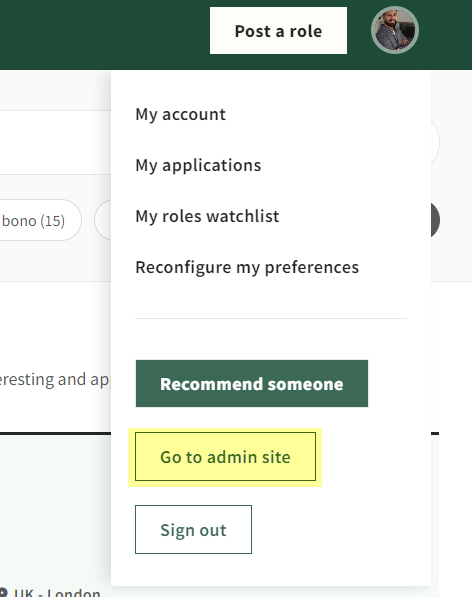Click the Recommend someone button
The image size is (472, 597).
(x=252, y=383)
